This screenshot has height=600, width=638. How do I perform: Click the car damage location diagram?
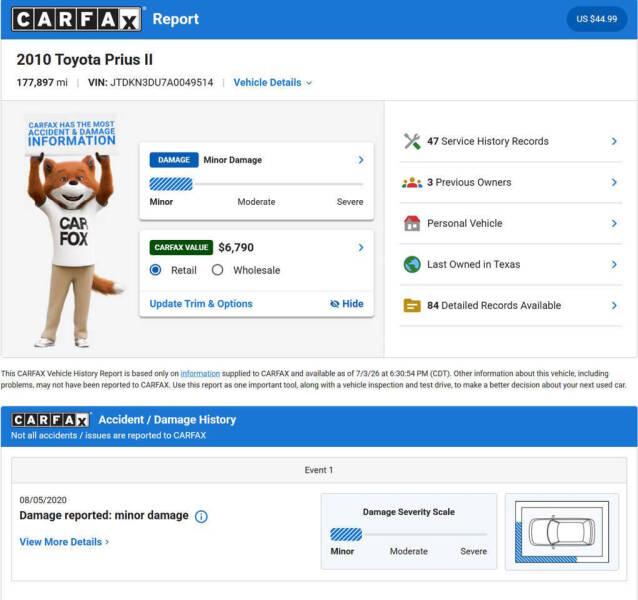(562, 532)
